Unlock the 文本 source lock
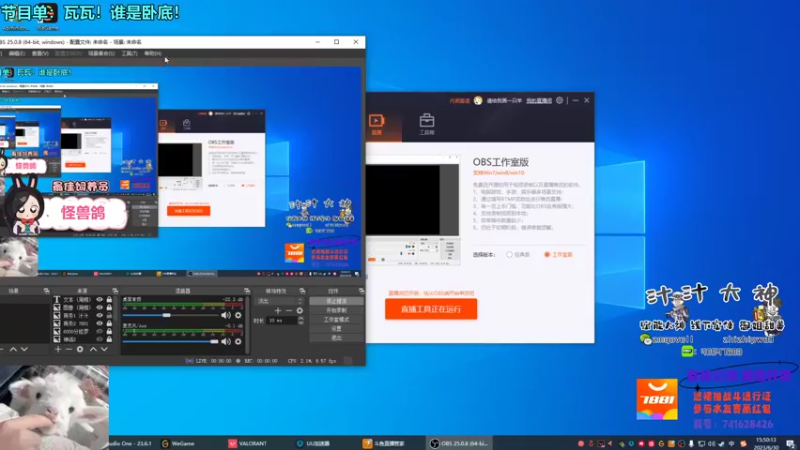 109,300
